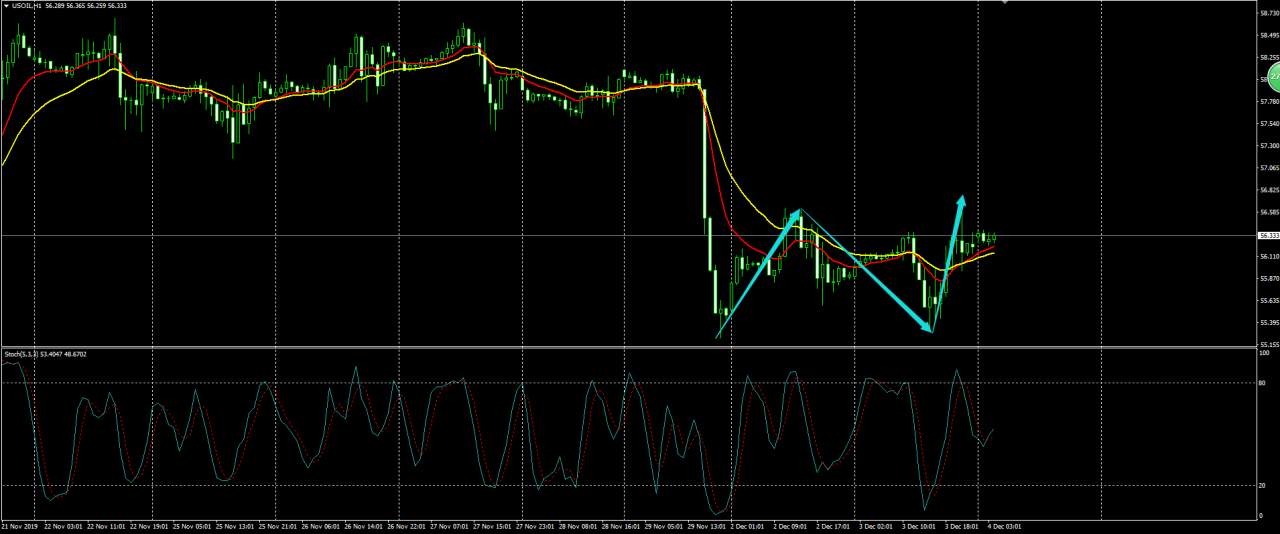This screenshot has height=534, width=1280.
Task: Click the stochastic scale 100 label
Action: [x=1264, y=353]
